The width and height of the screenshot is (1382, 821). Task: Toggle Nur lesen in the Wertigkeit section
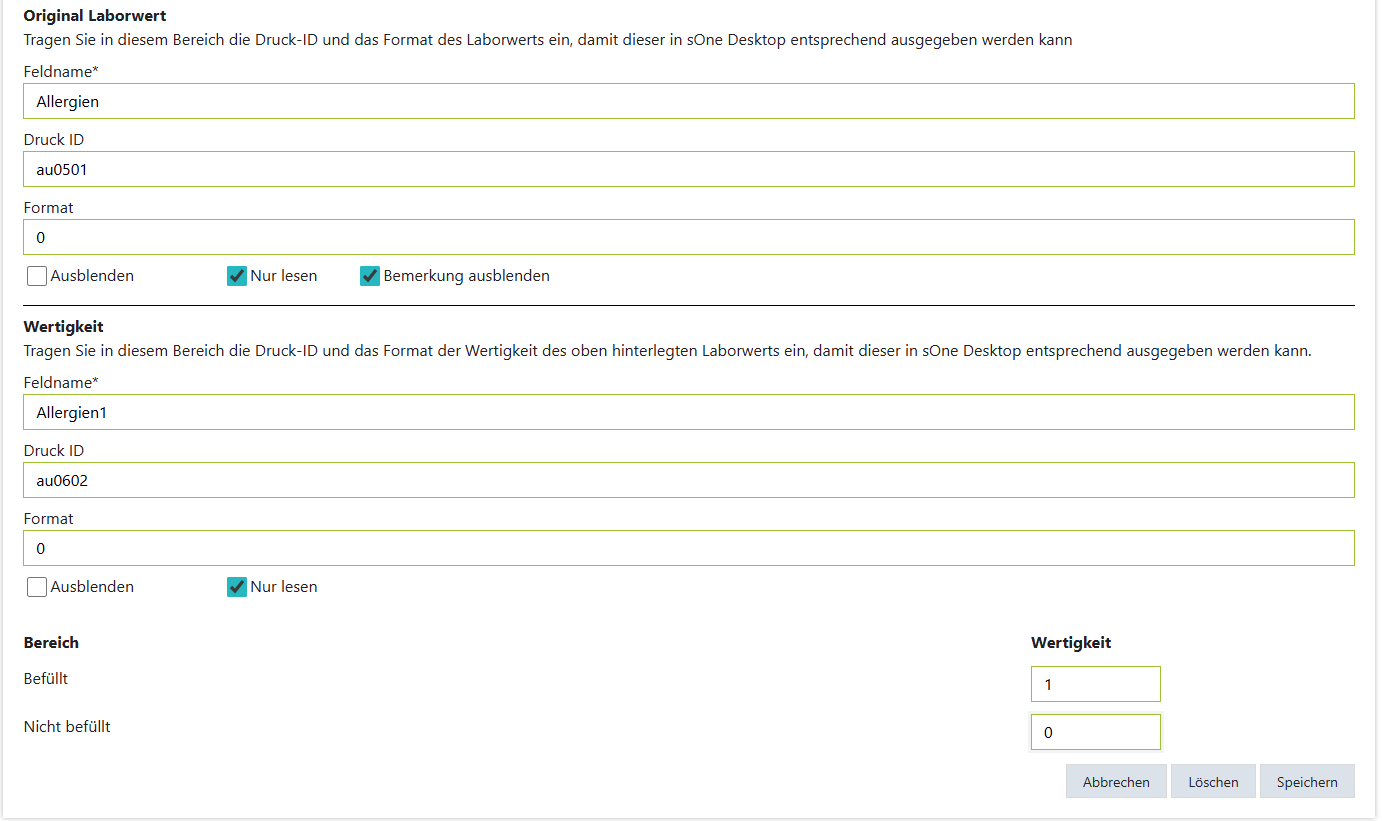237,587
